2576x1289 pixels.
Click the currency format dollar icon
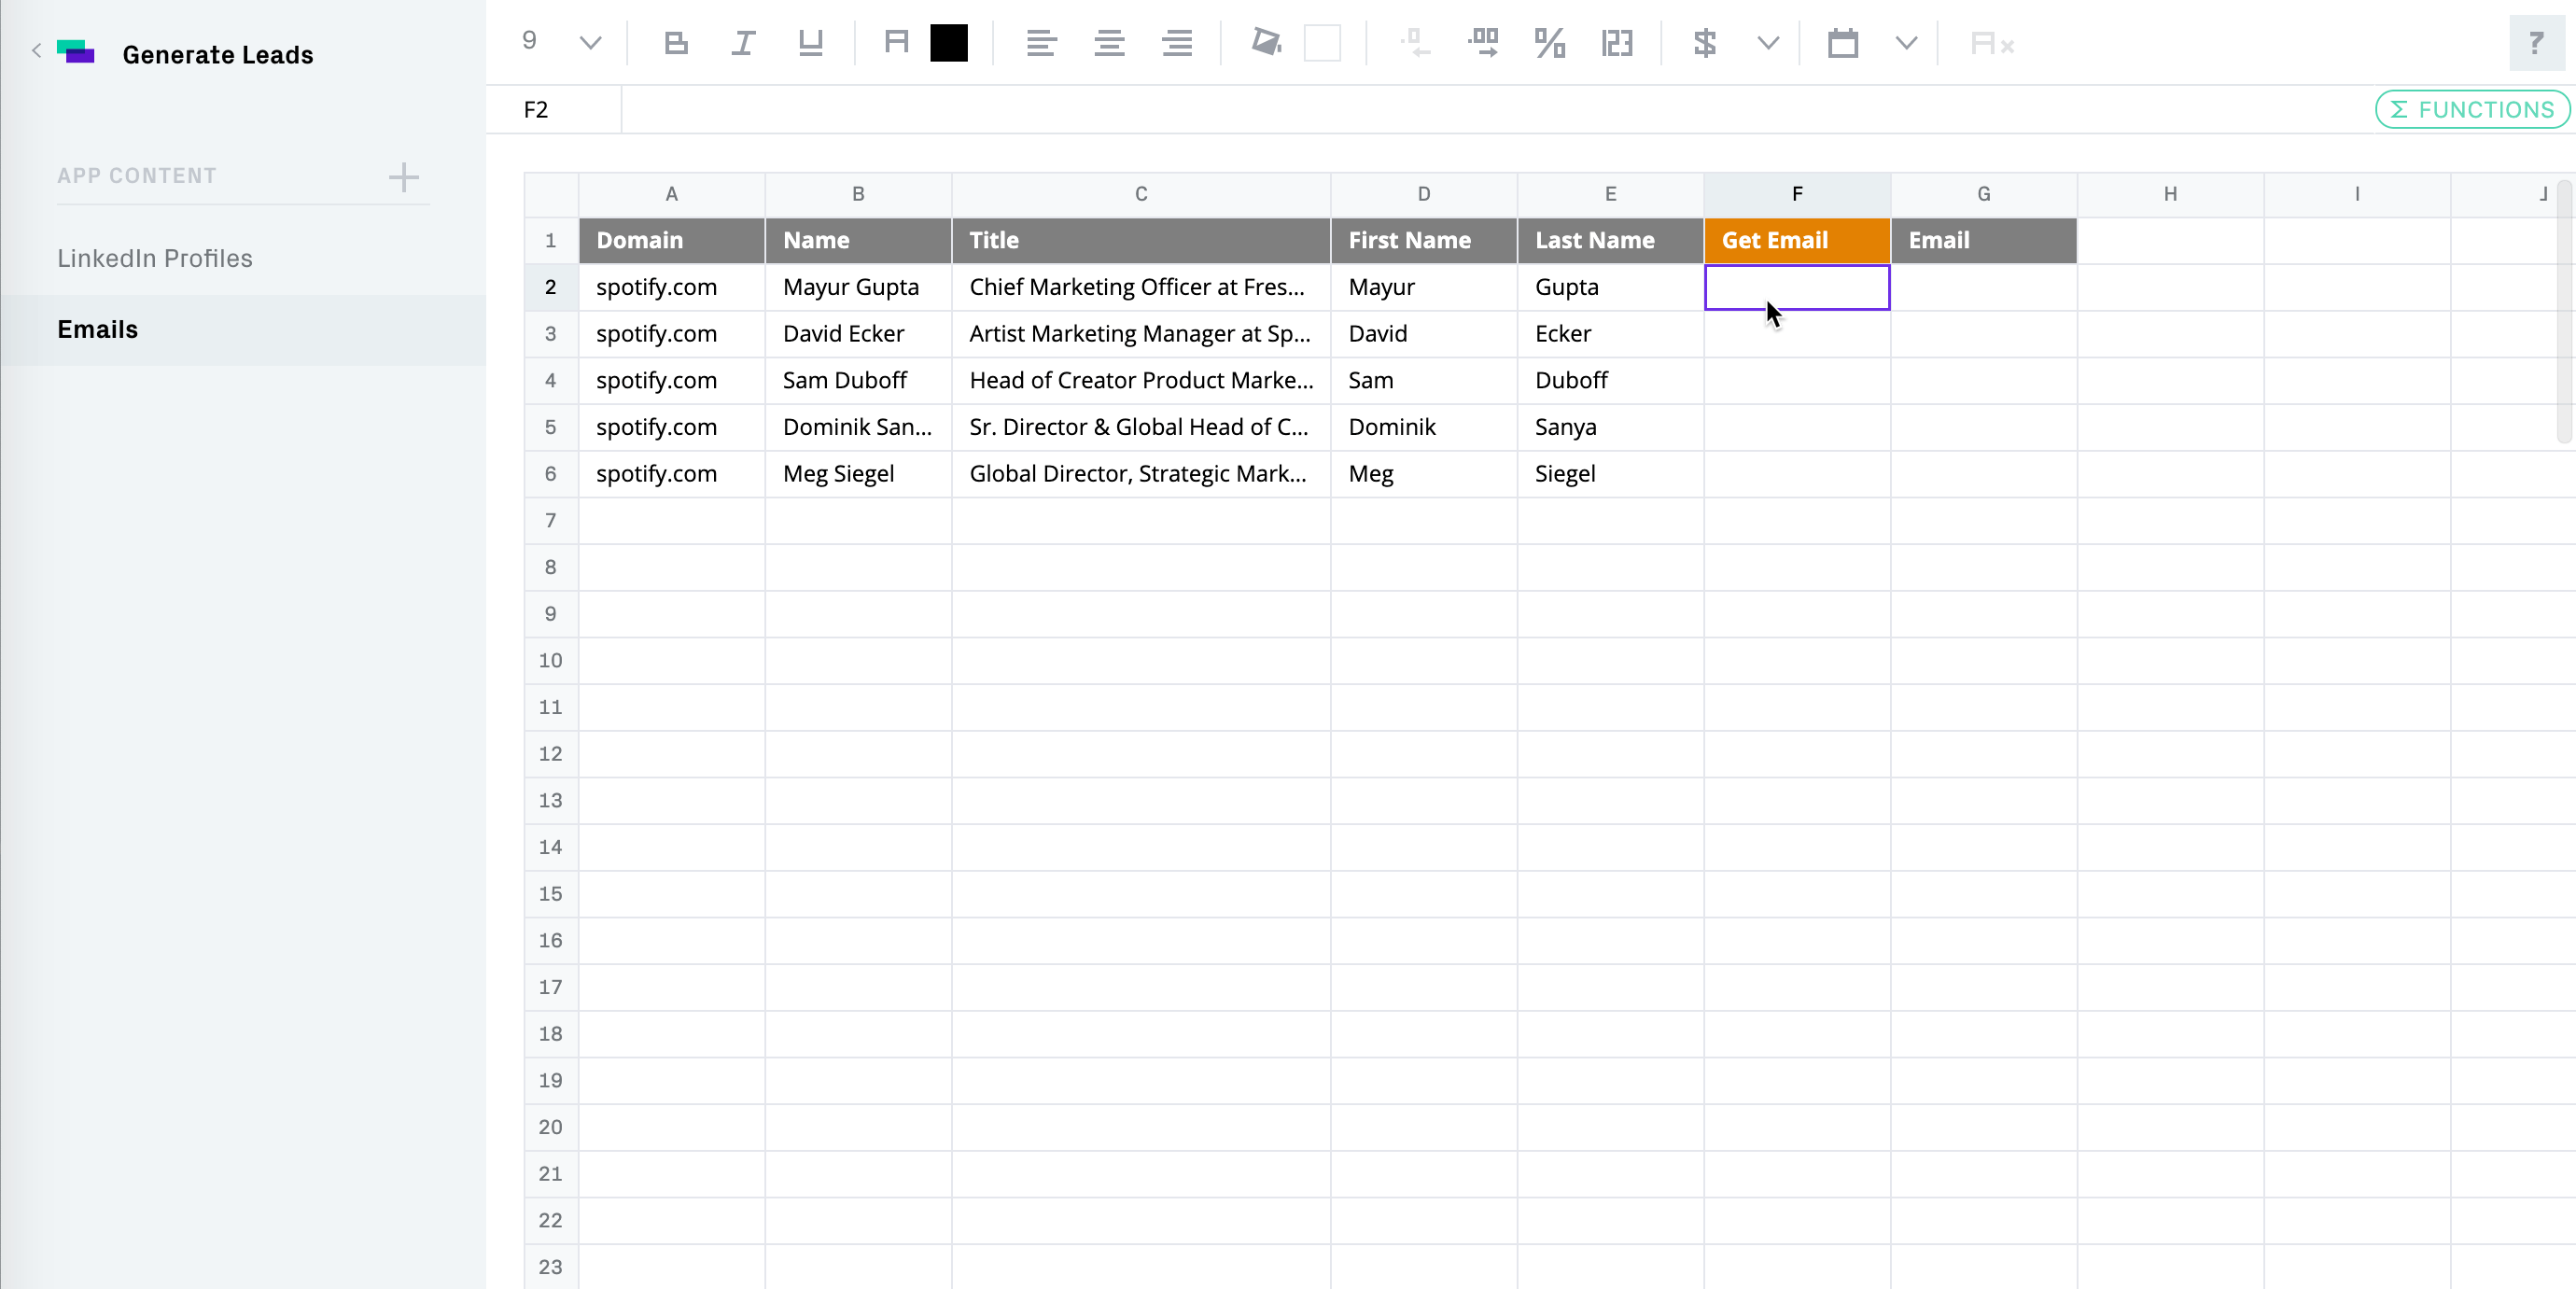pyautogui.click(x=1705, y=43)
